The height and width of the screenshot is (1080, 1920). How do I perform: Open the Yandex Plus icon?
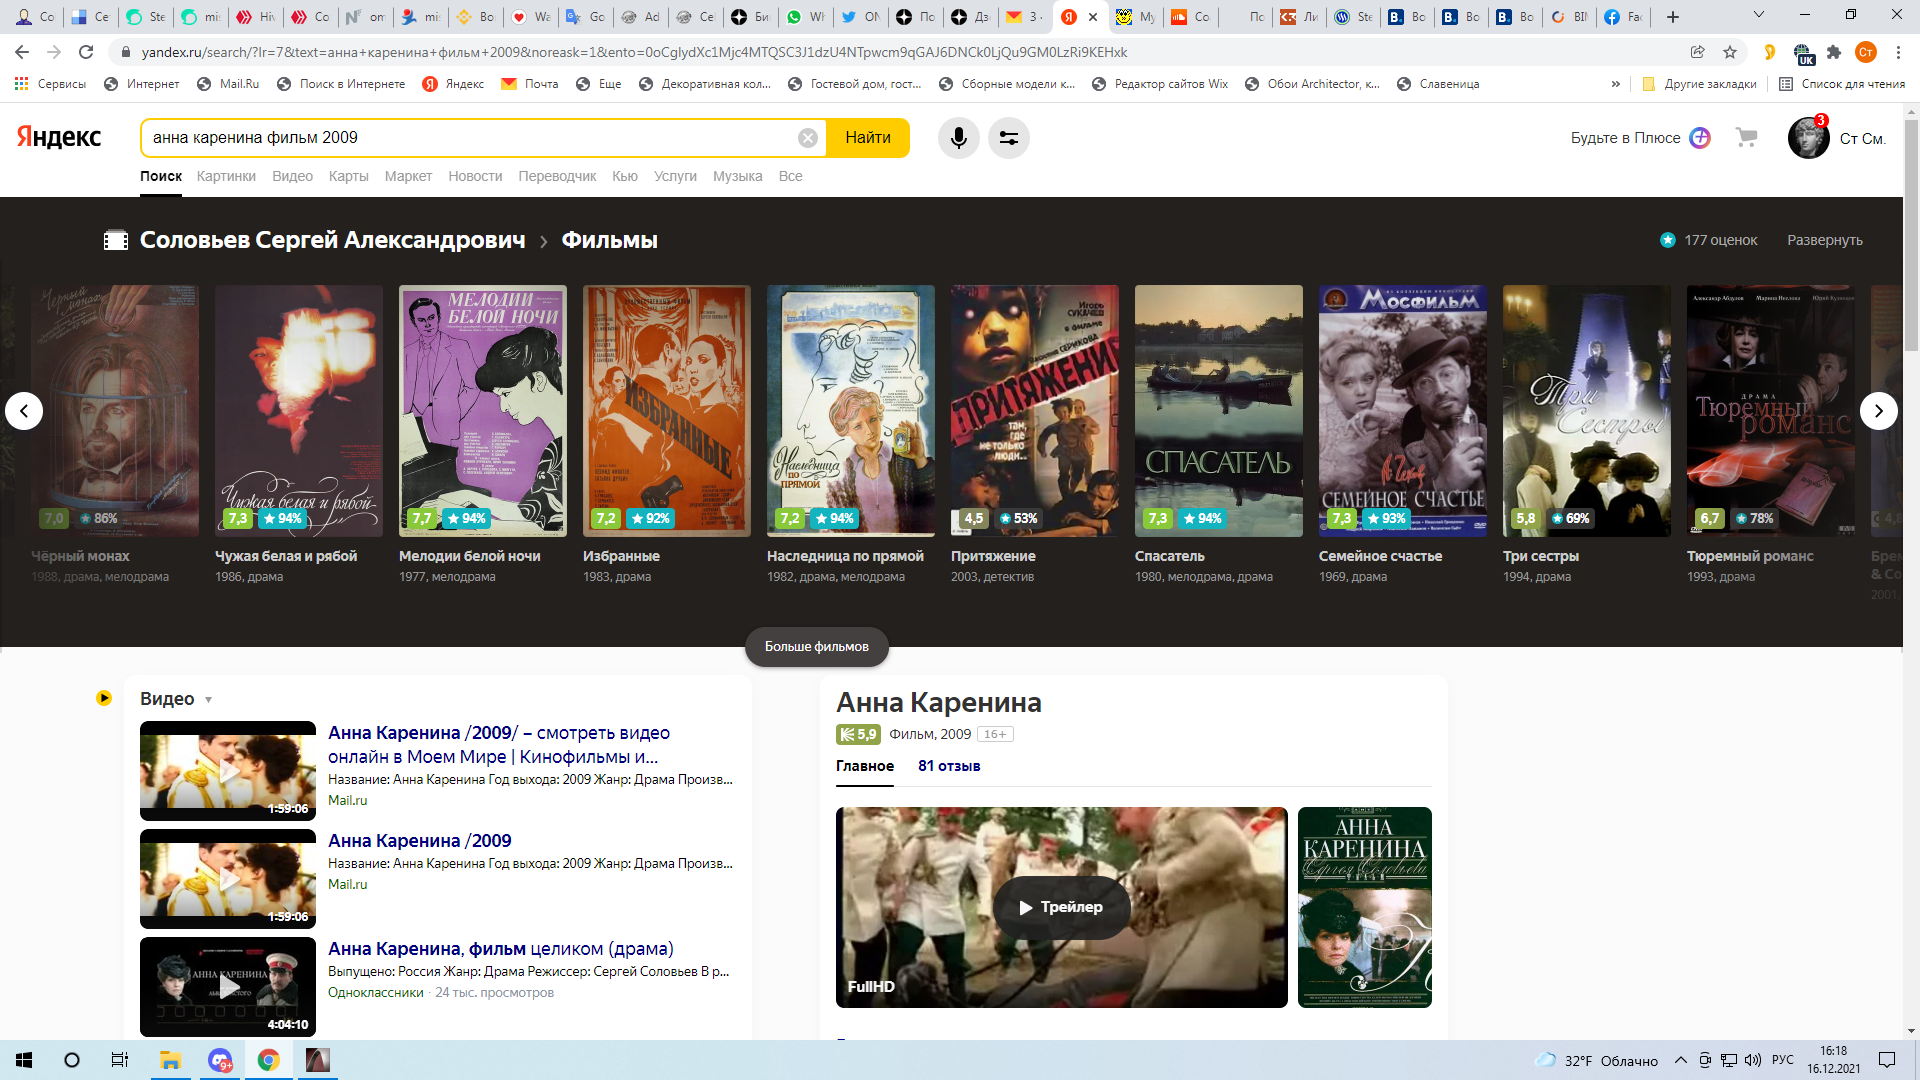1700,138
